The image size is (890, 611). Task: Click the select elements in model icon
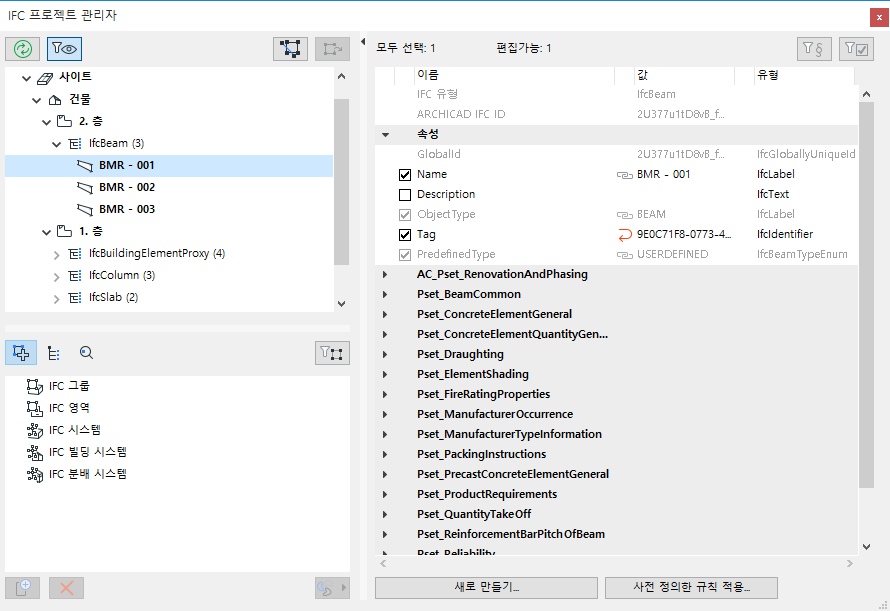point(291,49)
